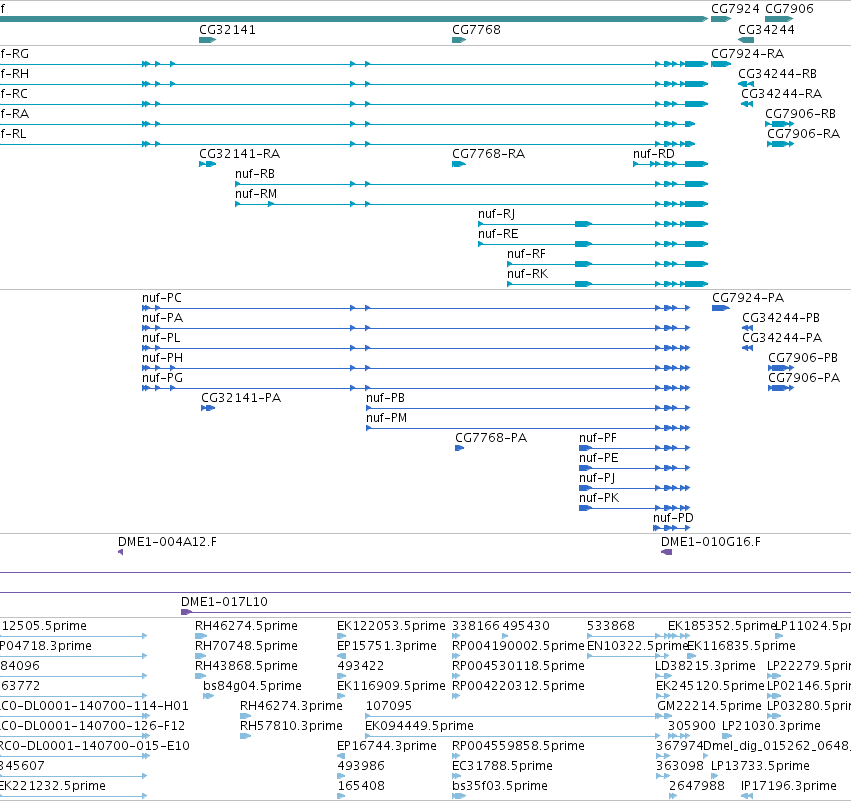This screenshot has width=851, height=801.
Task: Click the CG7924-PA protein label
Action: (748, 298)
